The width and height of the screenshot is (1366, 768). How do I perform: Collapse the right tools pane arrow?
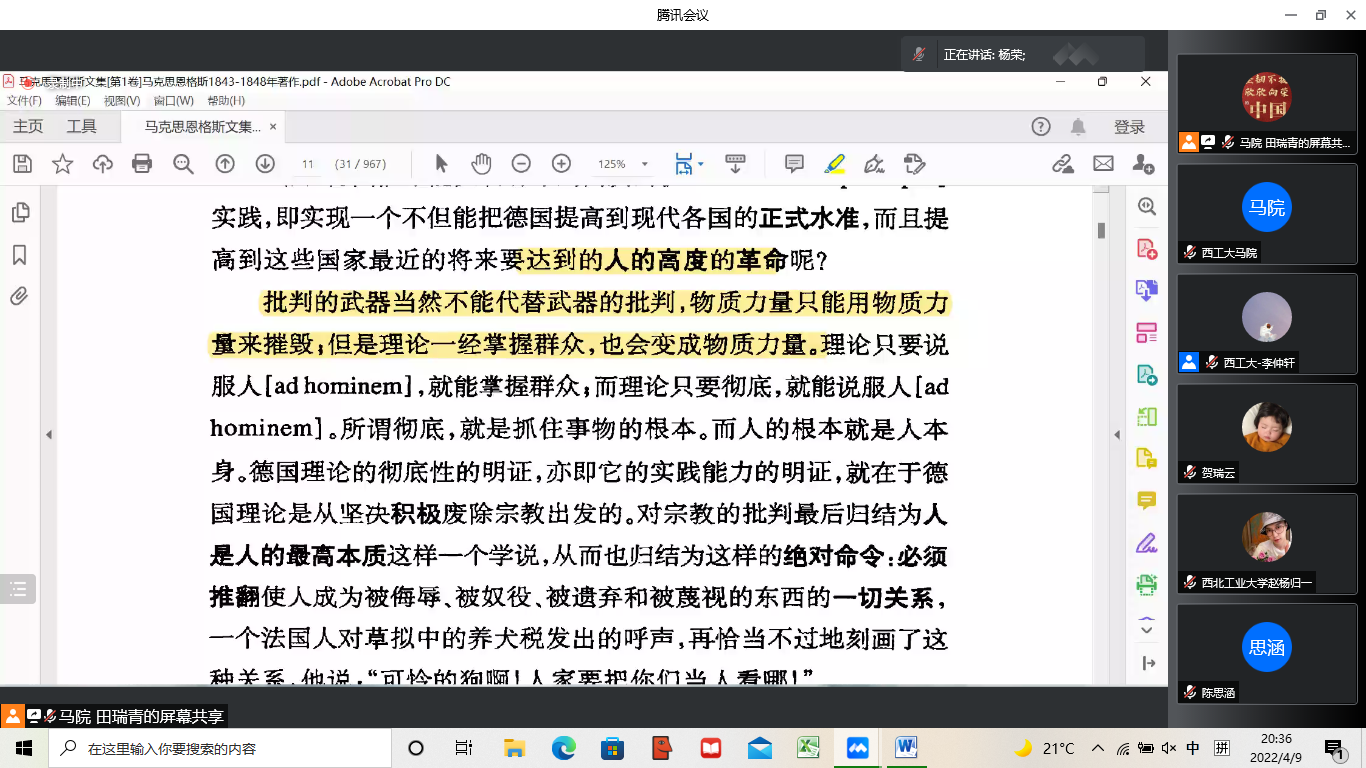click(x=1118, y=435)
